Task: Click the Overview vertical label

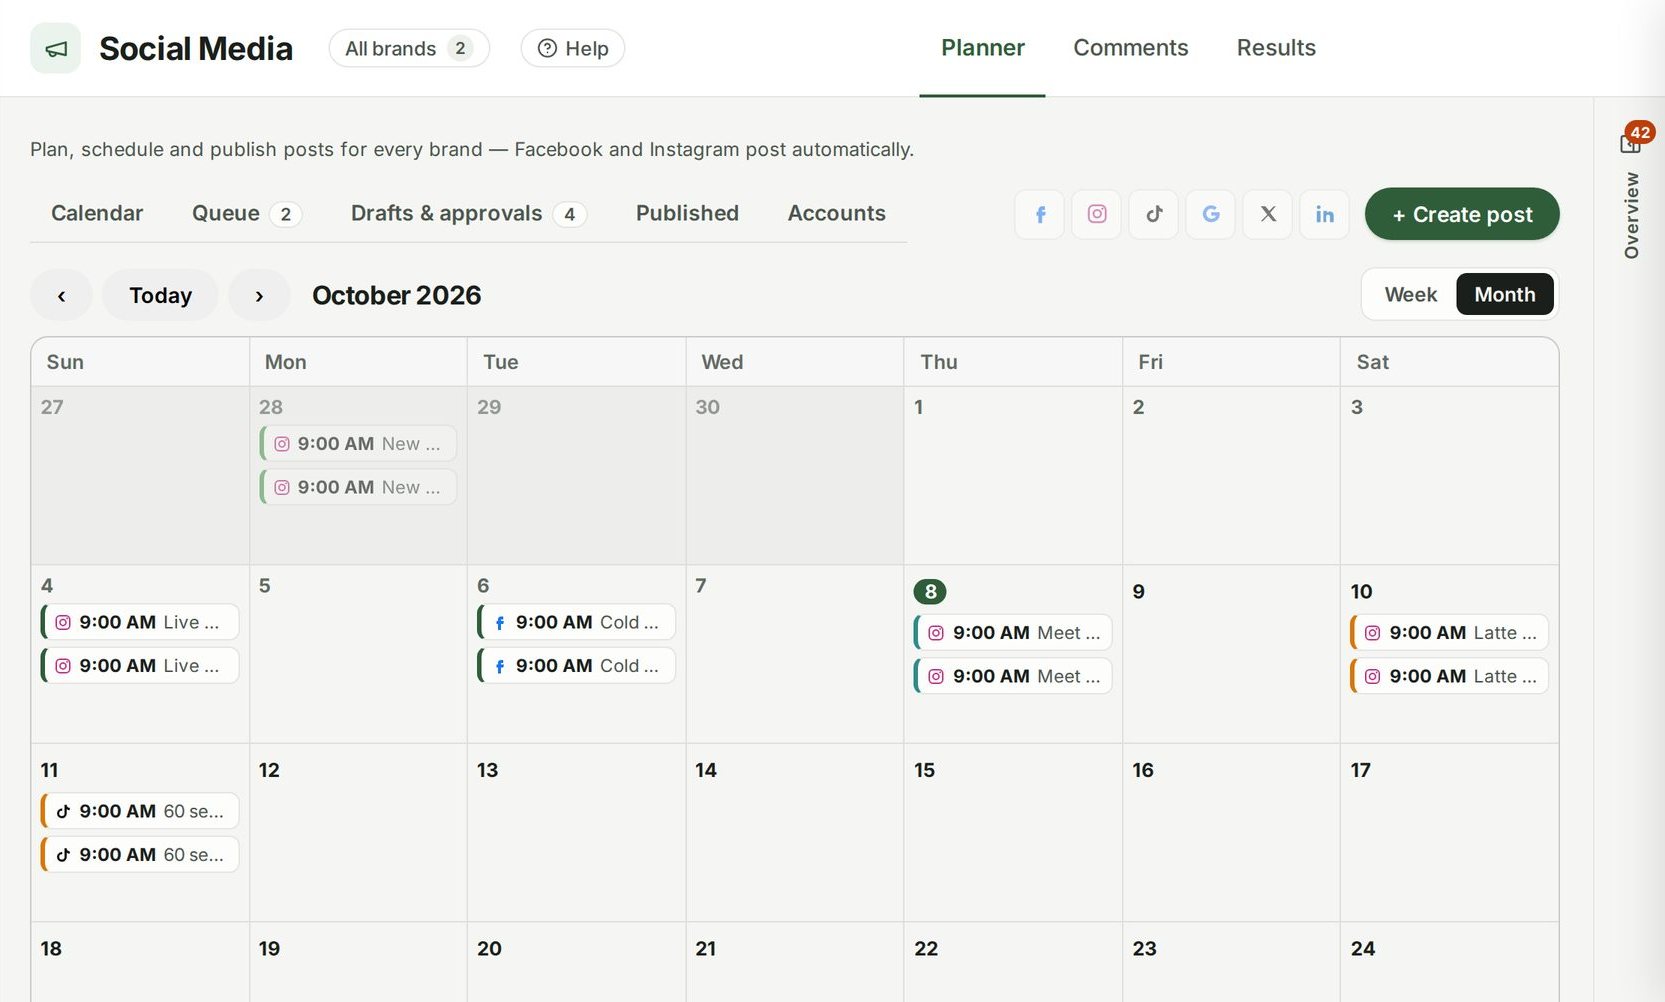Action: coord(1631,215)
